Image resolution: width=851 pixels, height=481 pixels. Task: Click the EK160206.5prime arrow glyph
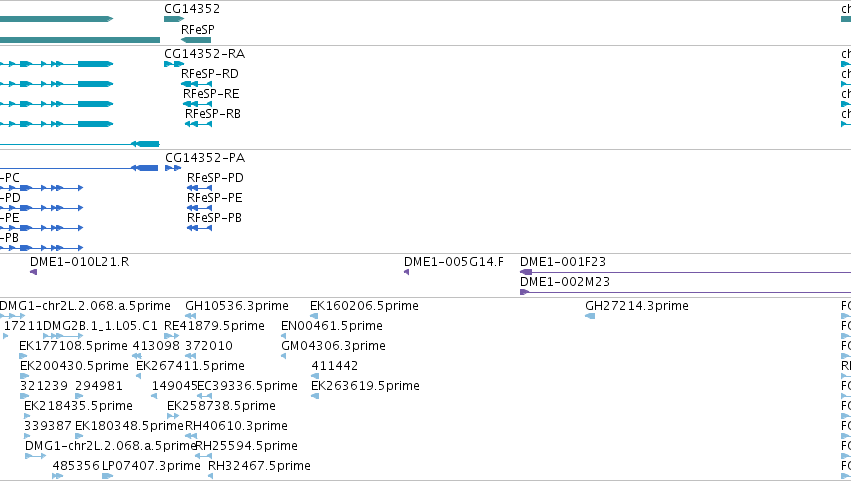(314, 317)
